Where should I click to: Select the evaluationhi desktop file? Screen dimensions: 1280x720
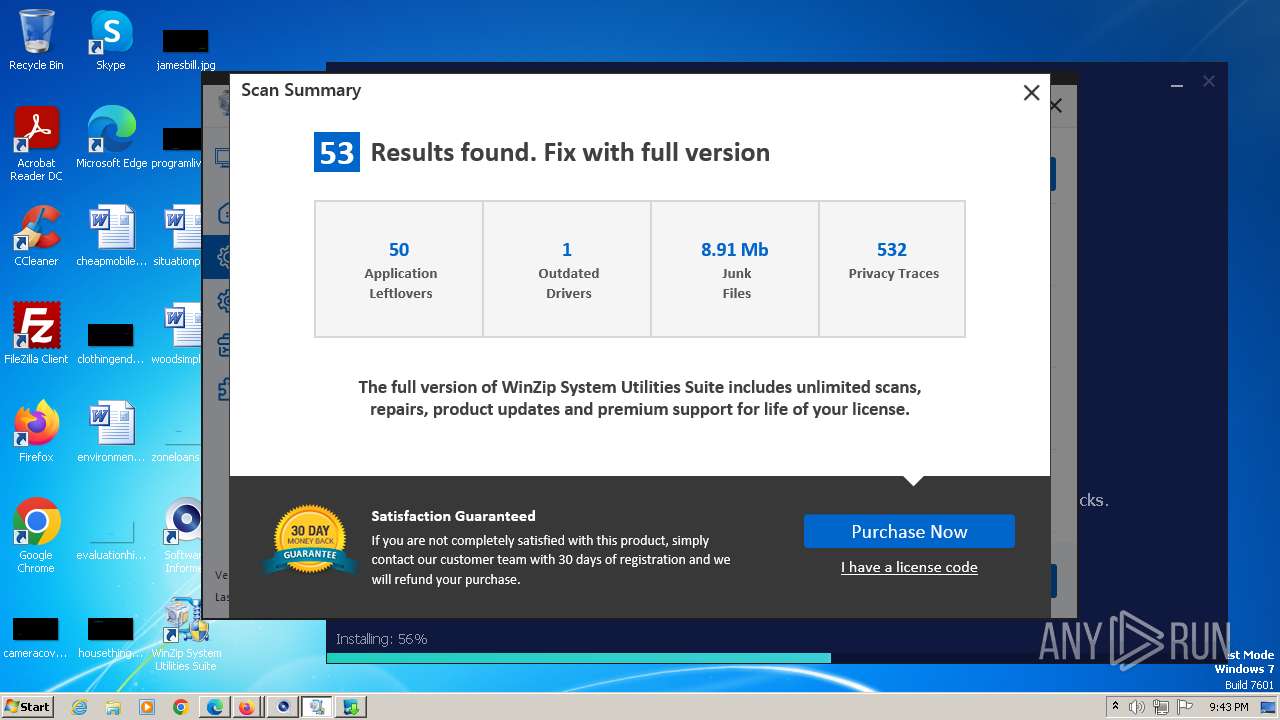tap(111, 540)
